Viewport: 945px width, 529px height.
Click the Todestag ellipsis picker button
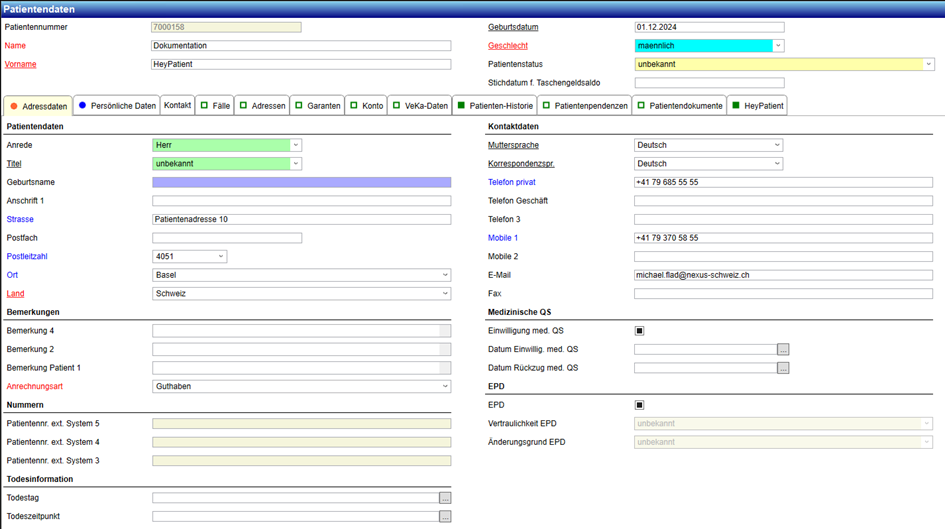click(x=445, y=498)
